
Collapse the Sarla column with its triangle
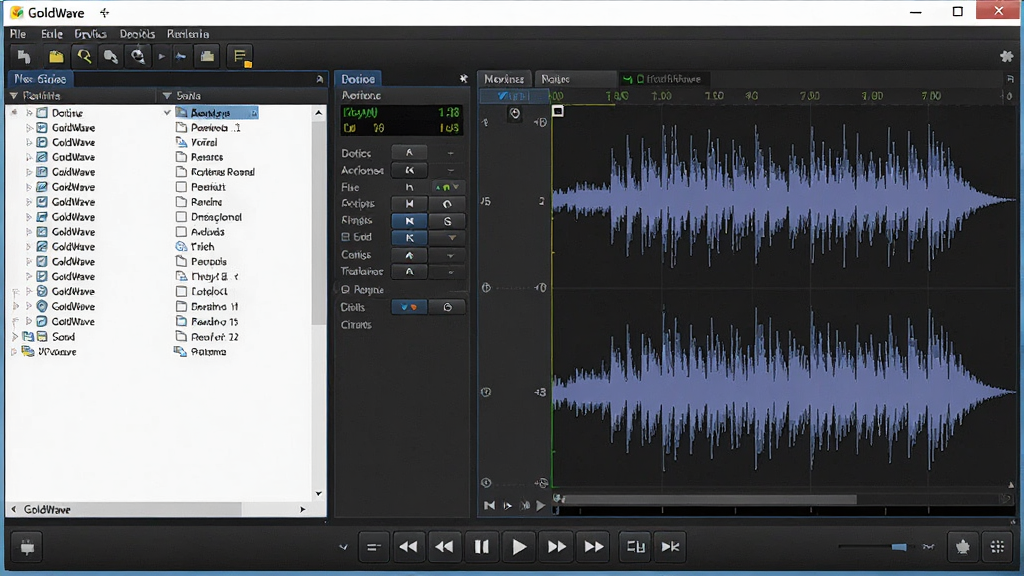(x=167, y=96)
